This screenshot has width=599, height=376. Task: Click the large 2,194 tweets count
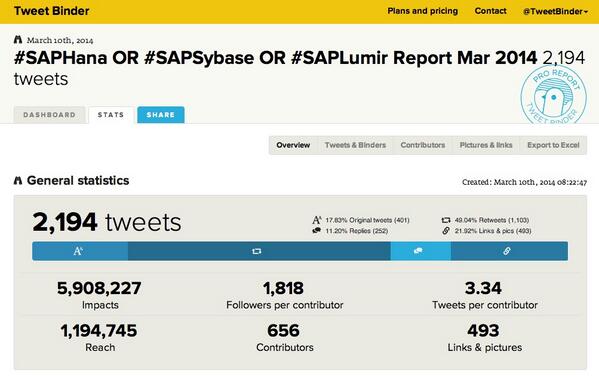pyautogui.click(x=107, y=222)
